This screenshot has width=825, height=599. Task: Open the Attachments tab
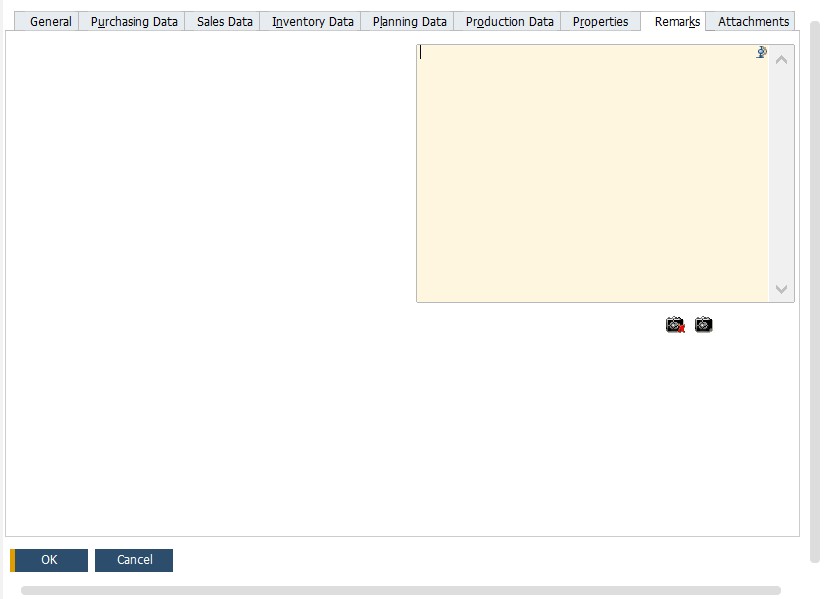pos(752,20)
